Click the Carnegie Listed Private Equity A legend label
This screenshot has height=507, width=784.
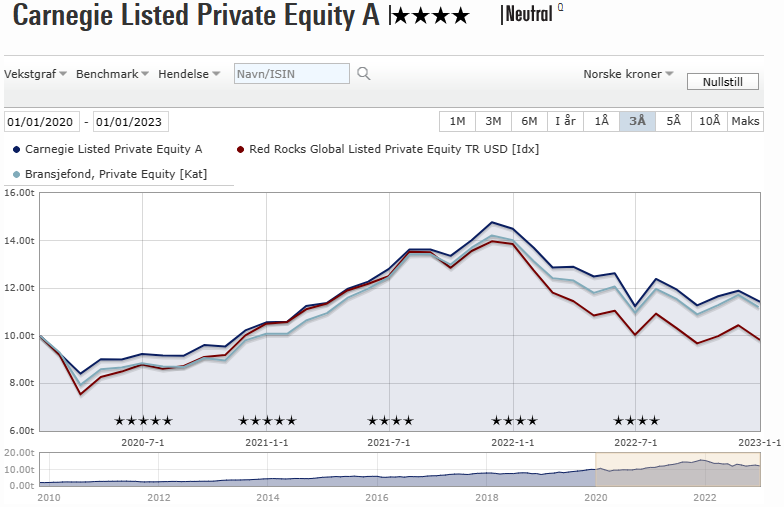click(x=114, y=149)
